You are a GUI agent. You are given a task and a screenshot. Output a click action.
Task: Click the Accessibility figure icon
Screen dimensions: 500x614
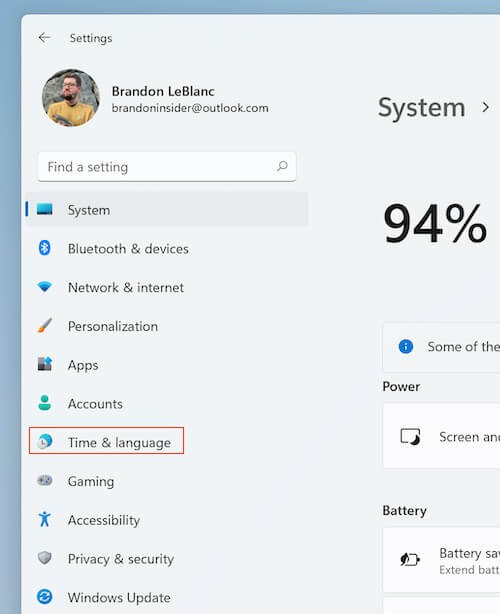[45, 519]
